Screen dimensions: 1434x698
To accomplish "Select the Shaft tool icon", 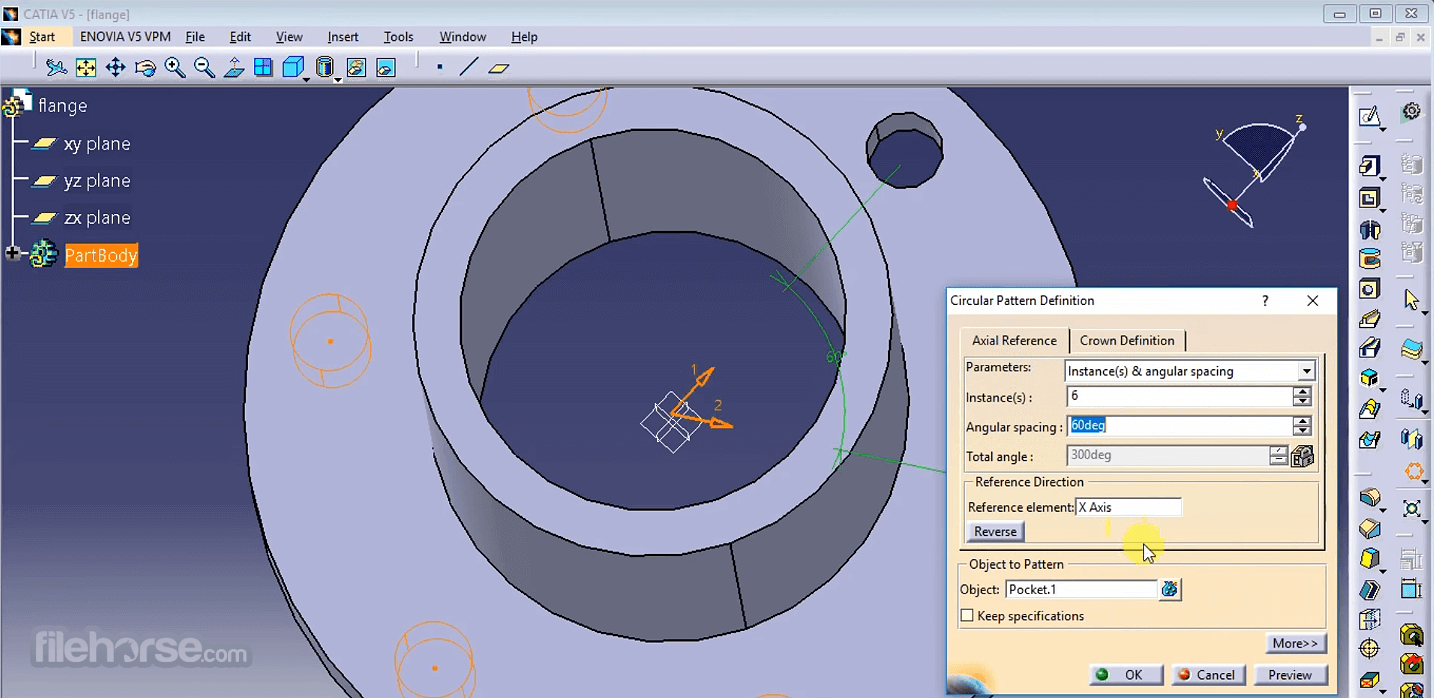I will tap(1369, 229).
